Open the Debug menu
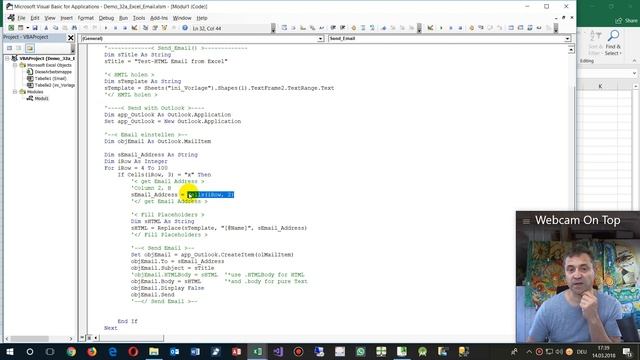This screenshot has width=640, height=360. click(x=107, y=18)
